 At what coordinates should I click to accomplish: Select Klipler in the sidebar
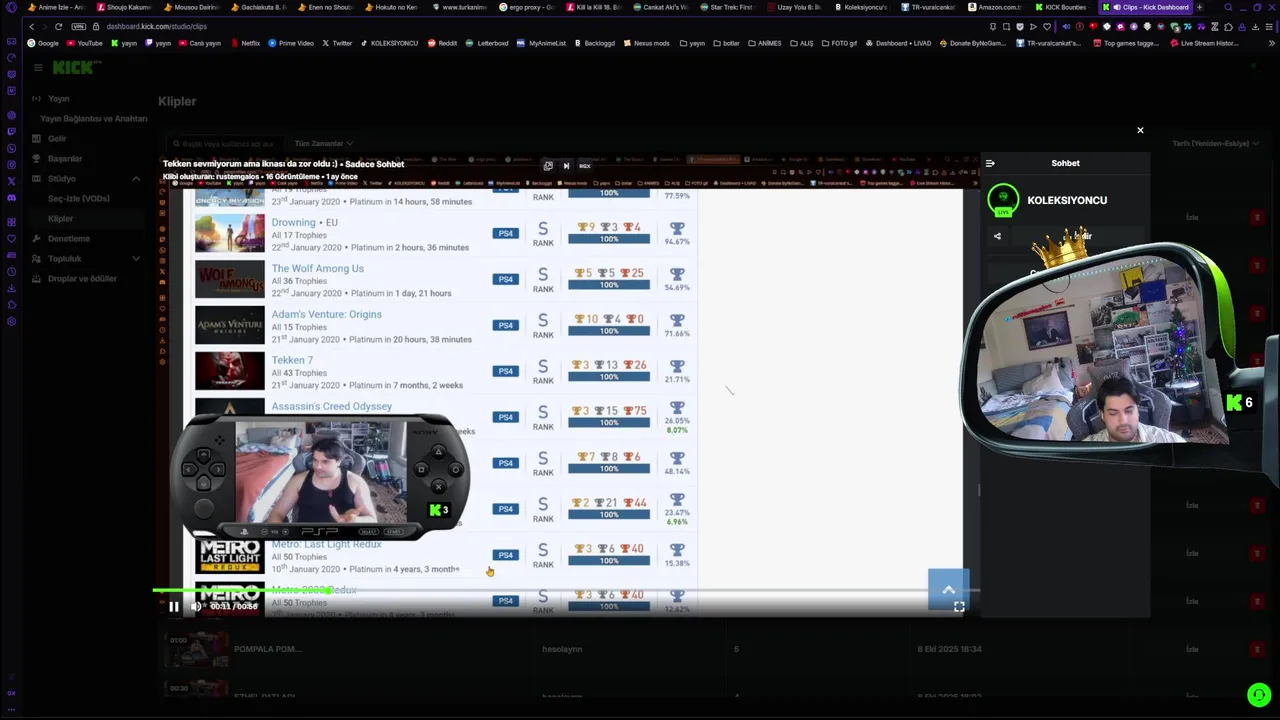click(60, 219)
